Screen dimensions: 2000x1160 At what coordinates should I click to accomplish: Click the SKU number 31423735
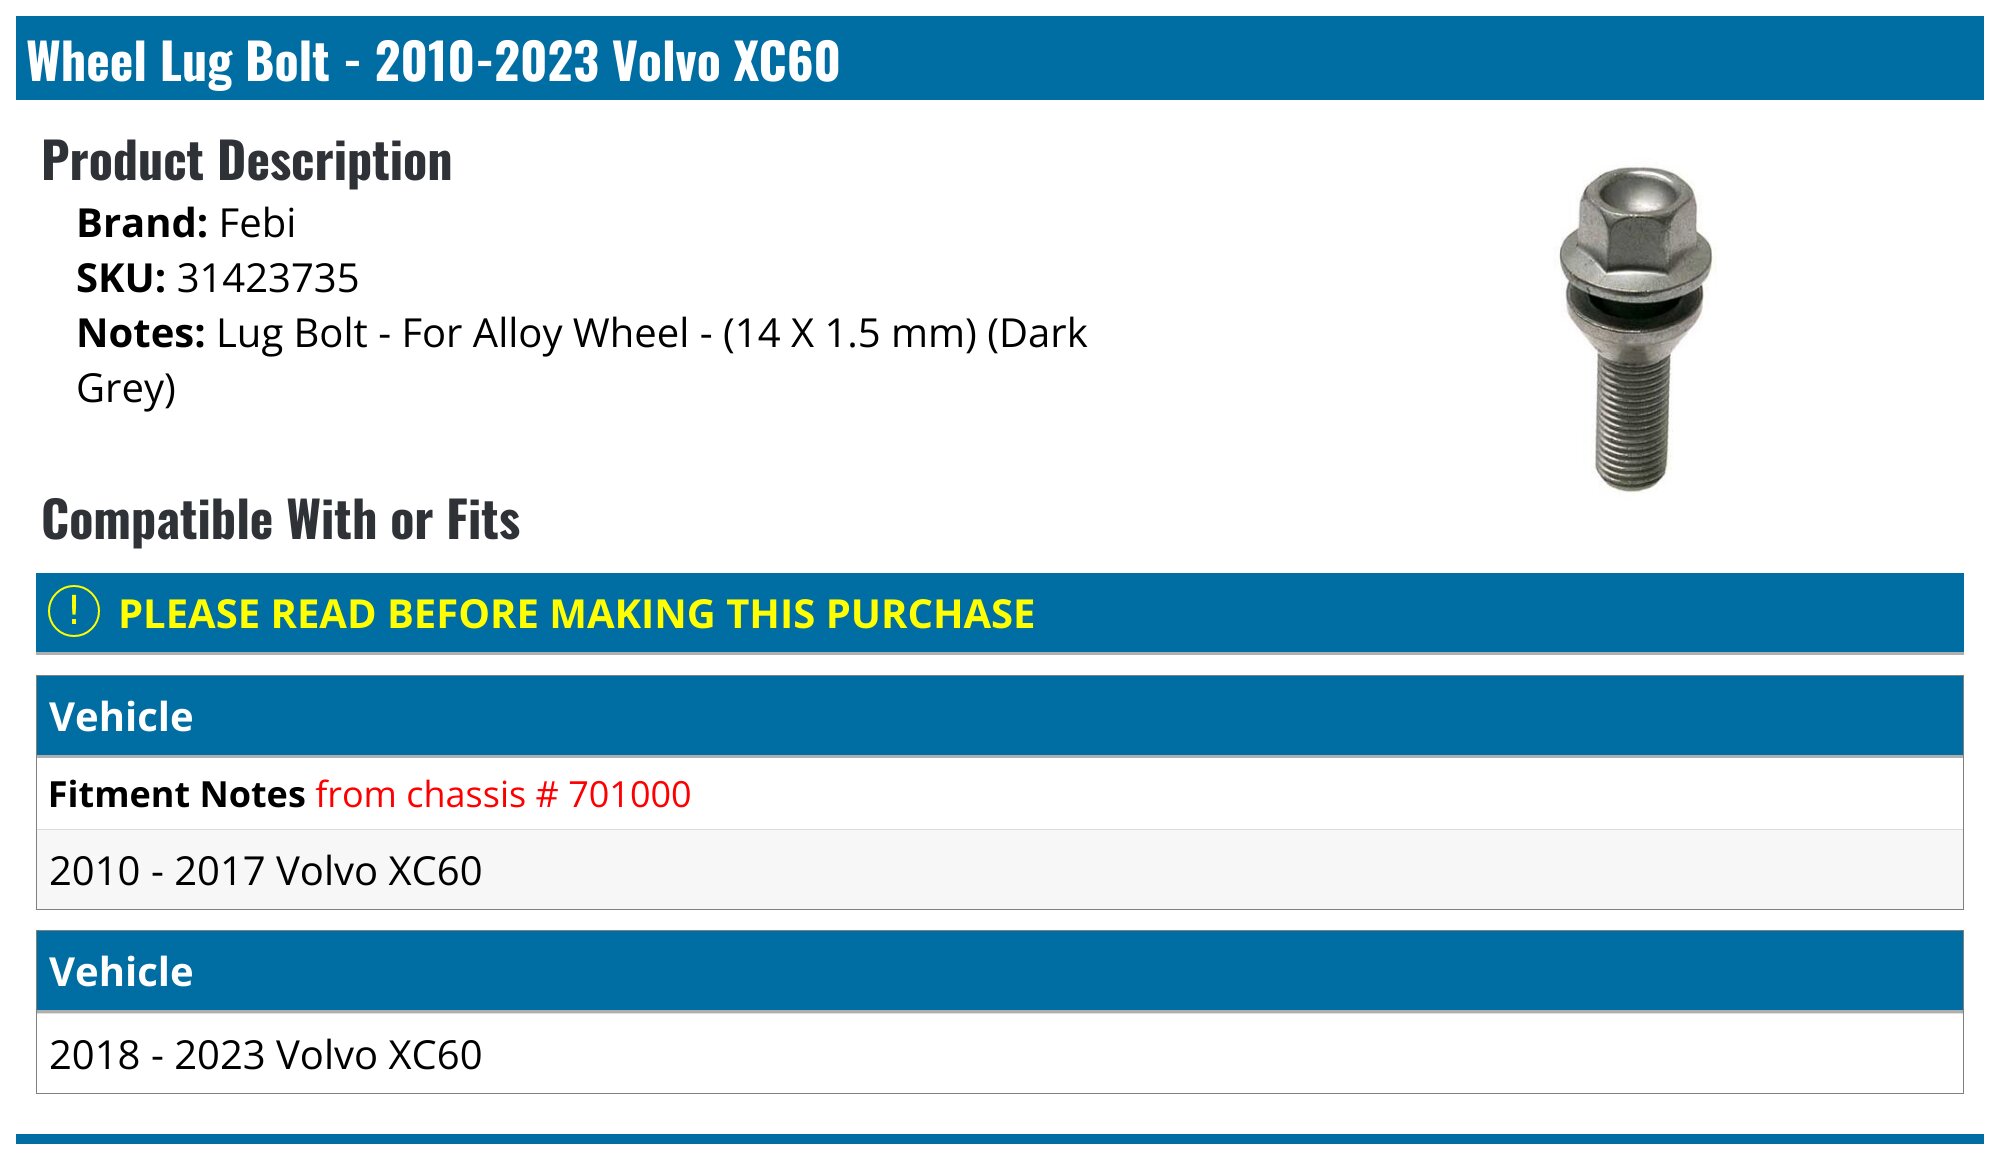coord(267,278)
